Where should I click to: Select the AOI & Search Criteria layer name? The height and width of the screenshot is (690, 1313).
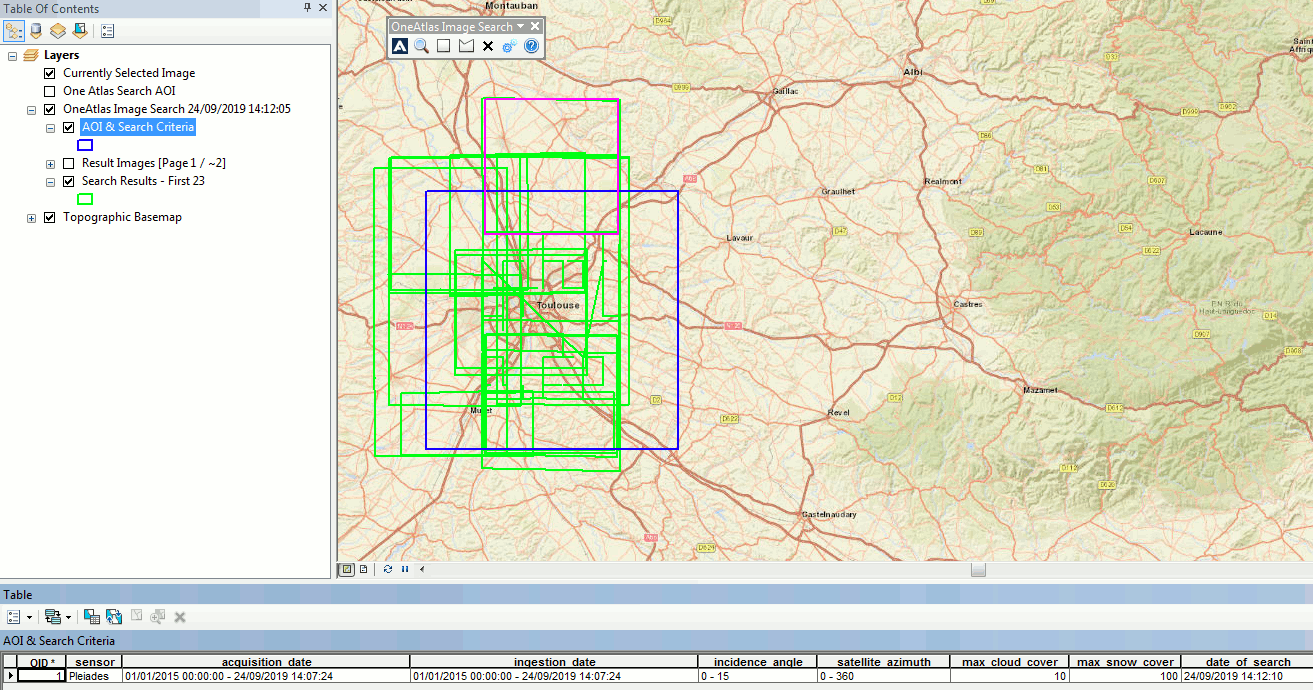137,127
